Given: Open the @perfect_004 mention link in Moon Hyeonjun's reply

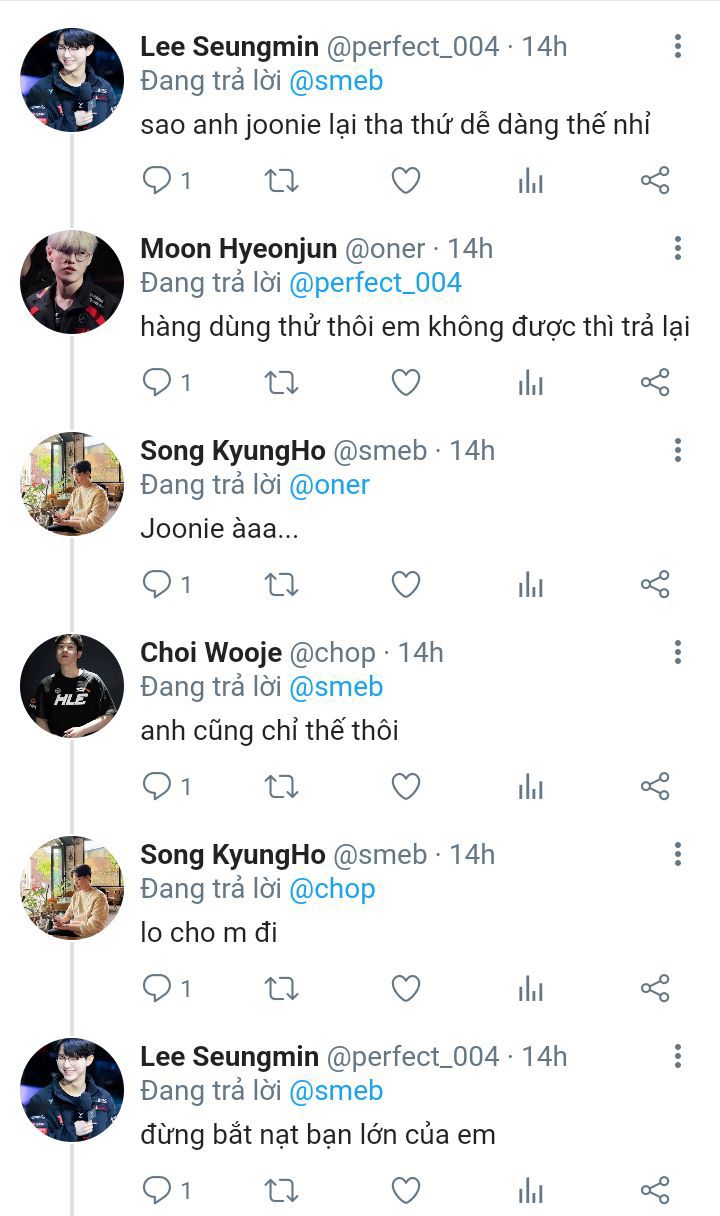Looking at the screenshot, I should click(x=375, y=283).
